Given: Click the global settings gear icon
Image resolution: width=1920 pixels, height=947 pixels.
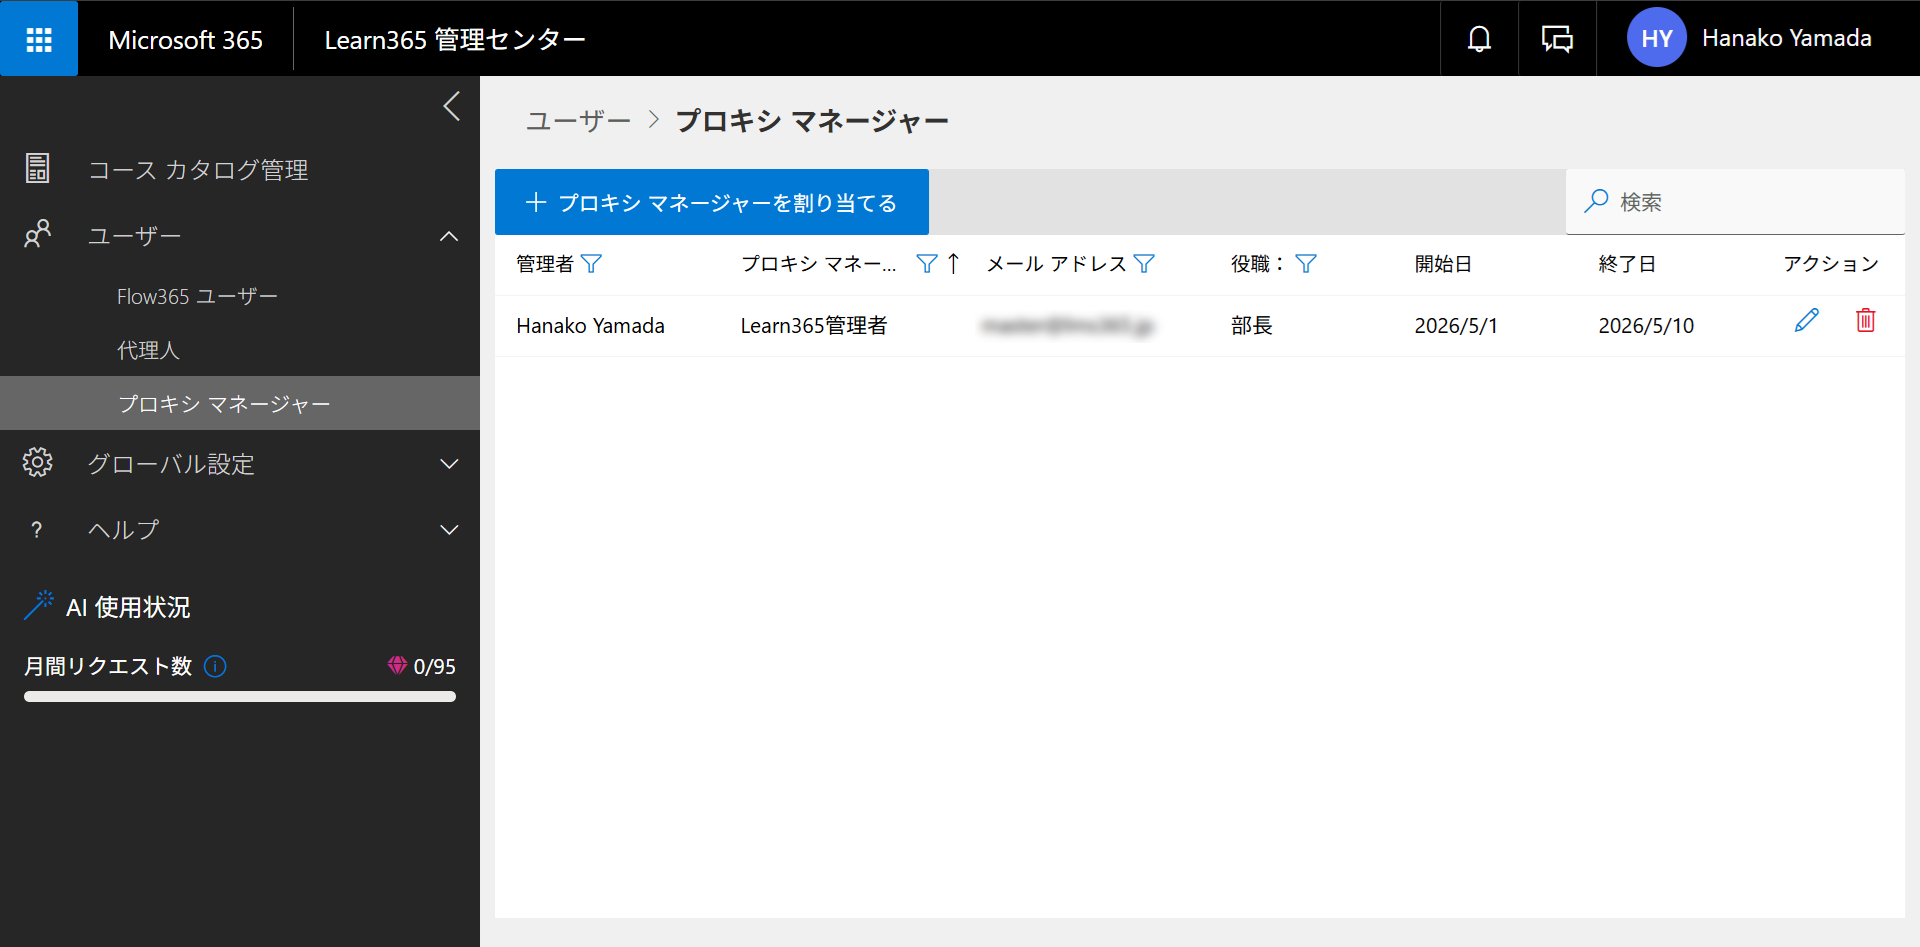Looking at the screenshot, I should (x=37, y=462).
